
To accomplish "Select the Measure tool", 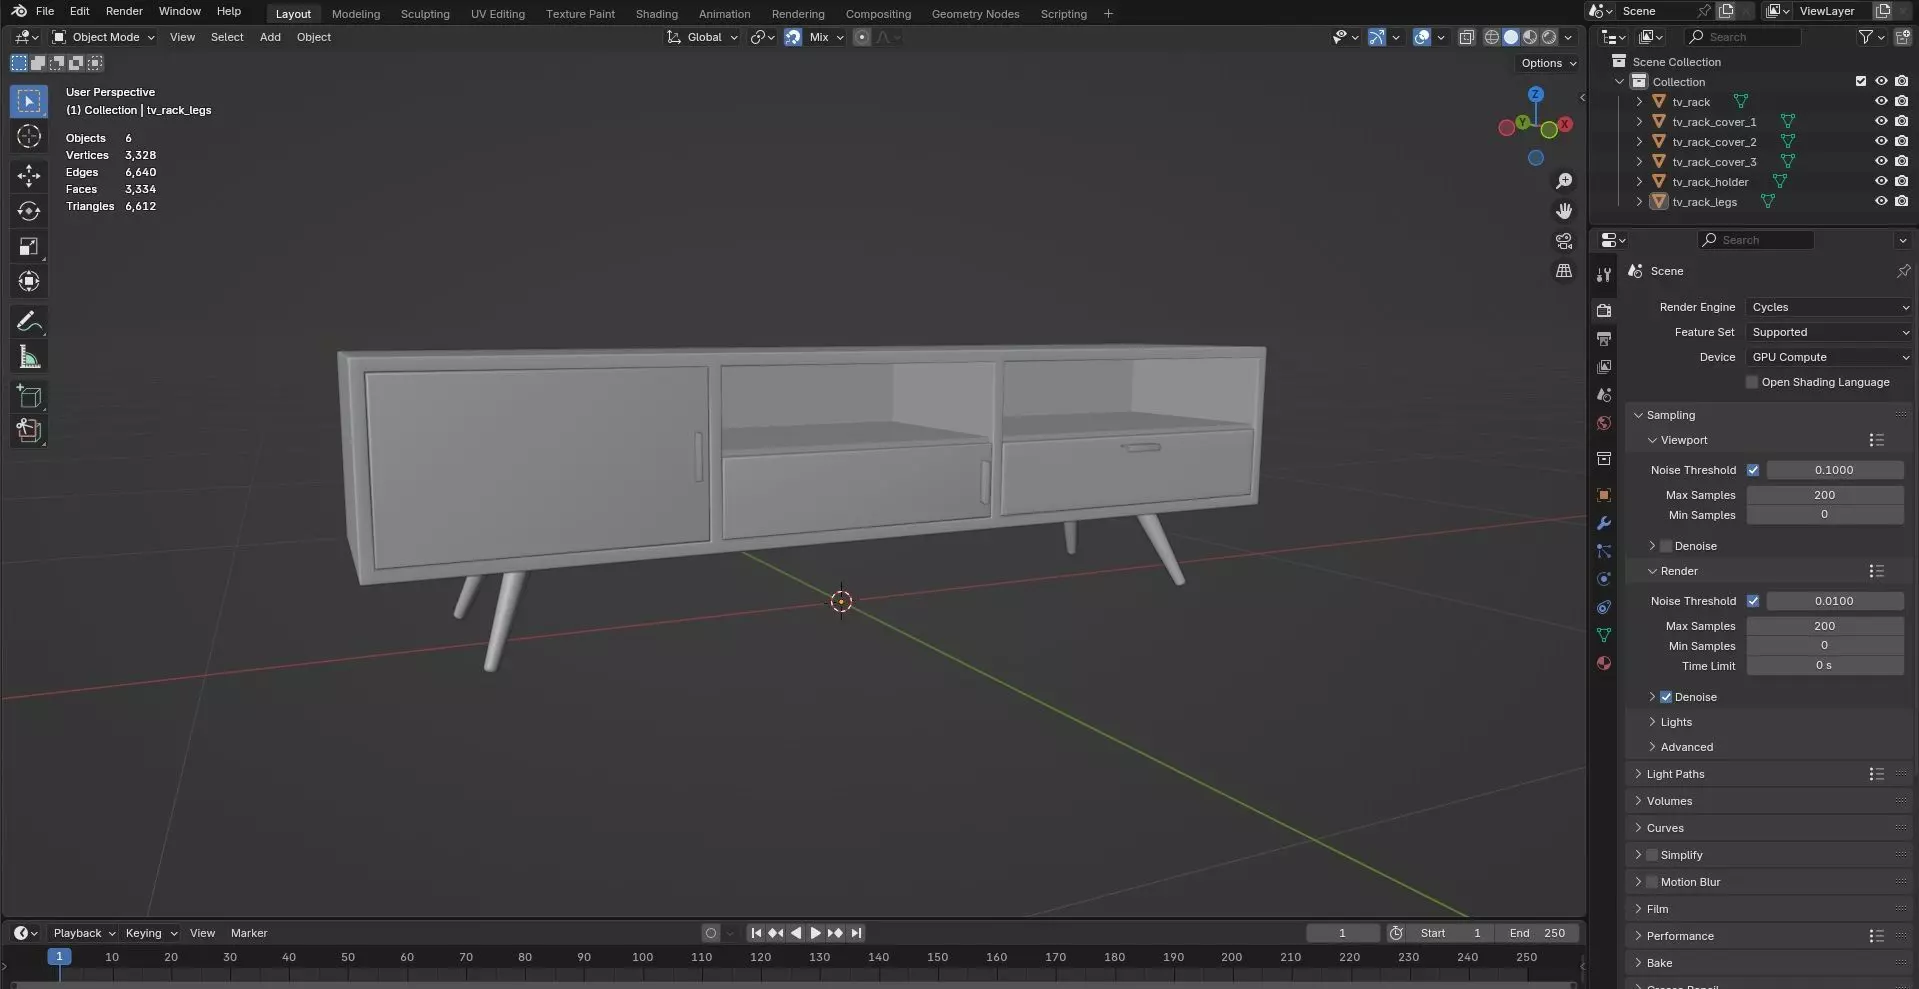I will [x=29, y=357].
